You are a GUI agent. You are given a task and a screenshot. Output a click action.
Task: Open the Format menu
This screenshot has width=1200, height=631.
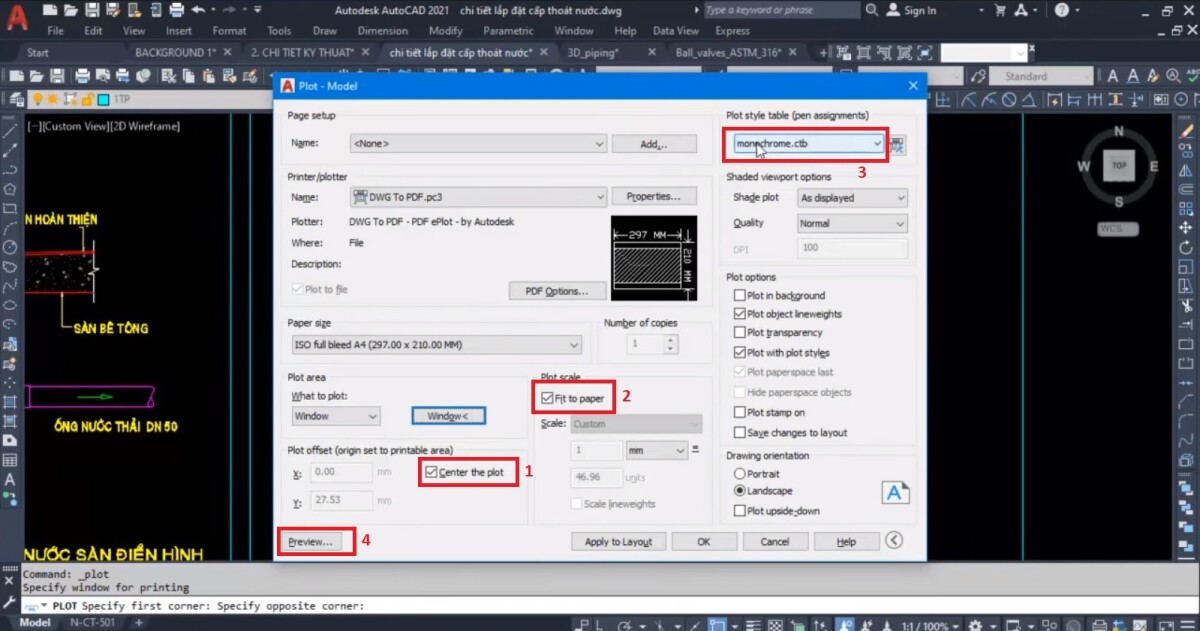229,30
